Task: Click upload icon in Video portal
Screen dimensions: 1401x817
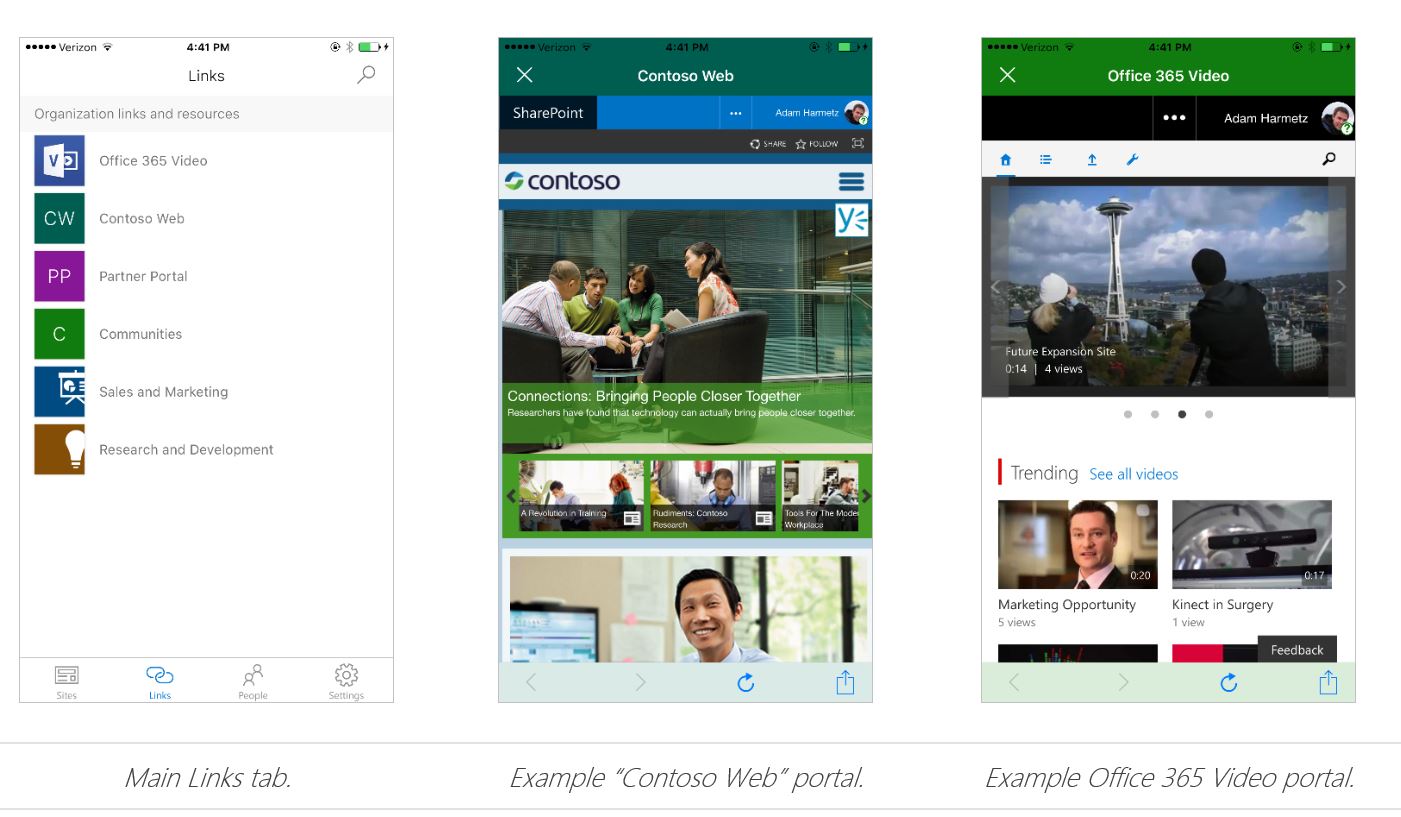Action: (x=1092, y=160)
